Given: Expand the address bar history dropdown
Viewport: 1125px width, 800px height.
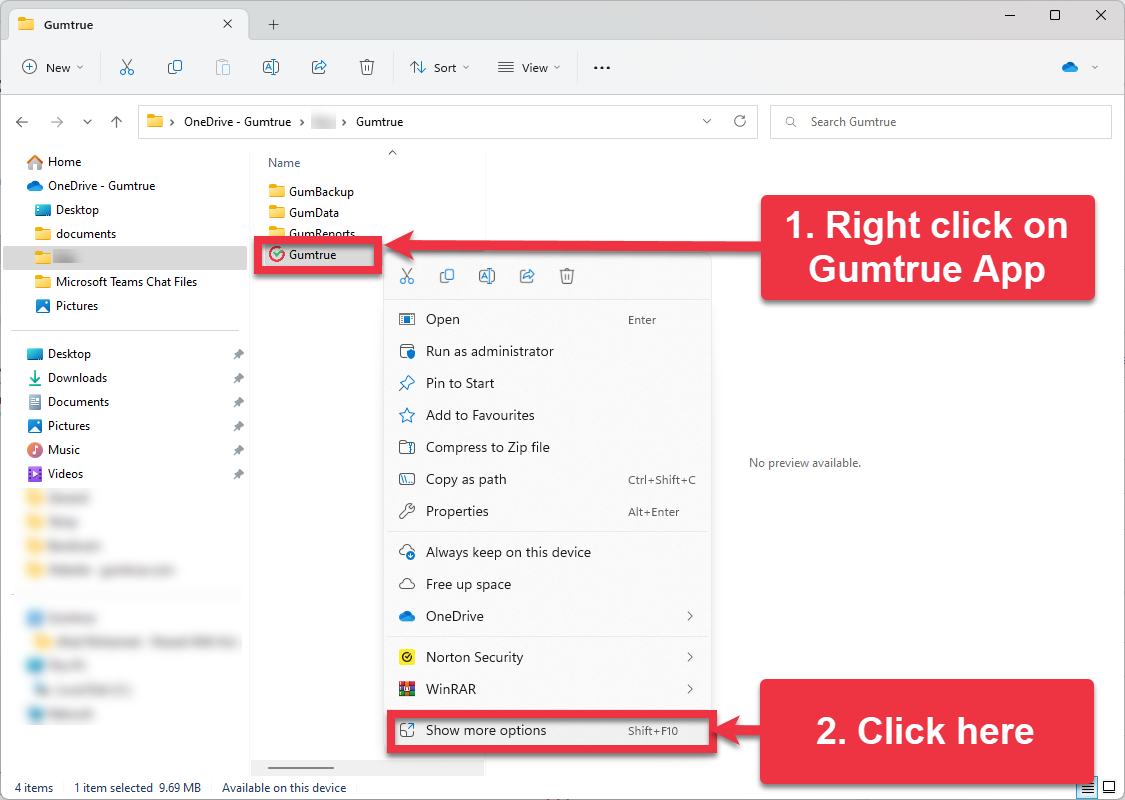Looking at the screenshot, I should (x=707, y=121).
